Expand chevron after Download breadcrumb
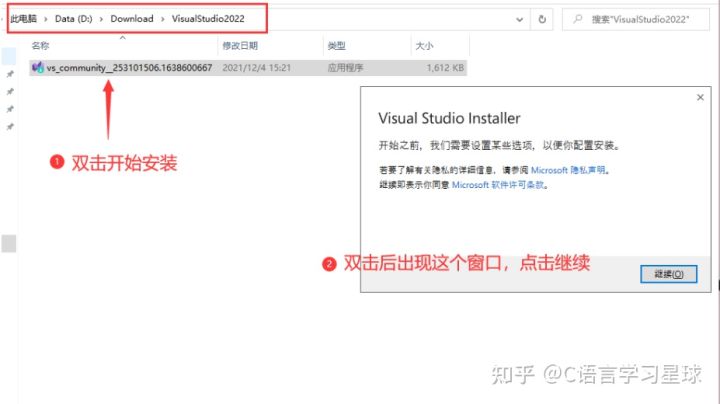The height and width of the screenshot is (404, 720). [162, 19]
